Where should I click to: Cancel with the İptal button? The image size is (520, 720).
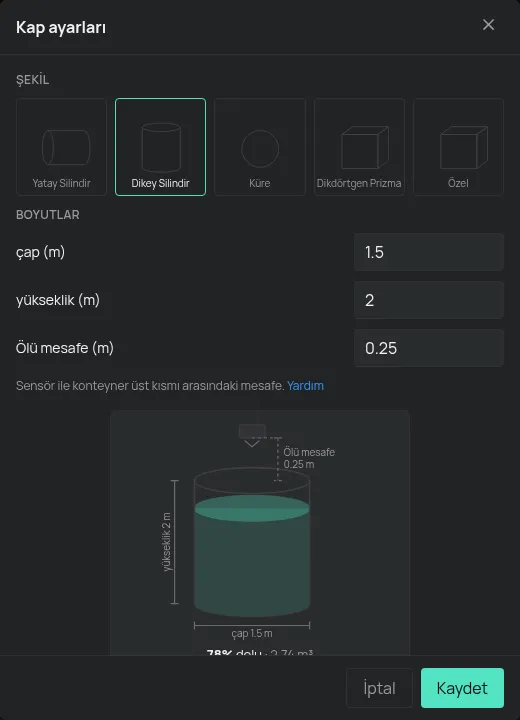point(379,688)
